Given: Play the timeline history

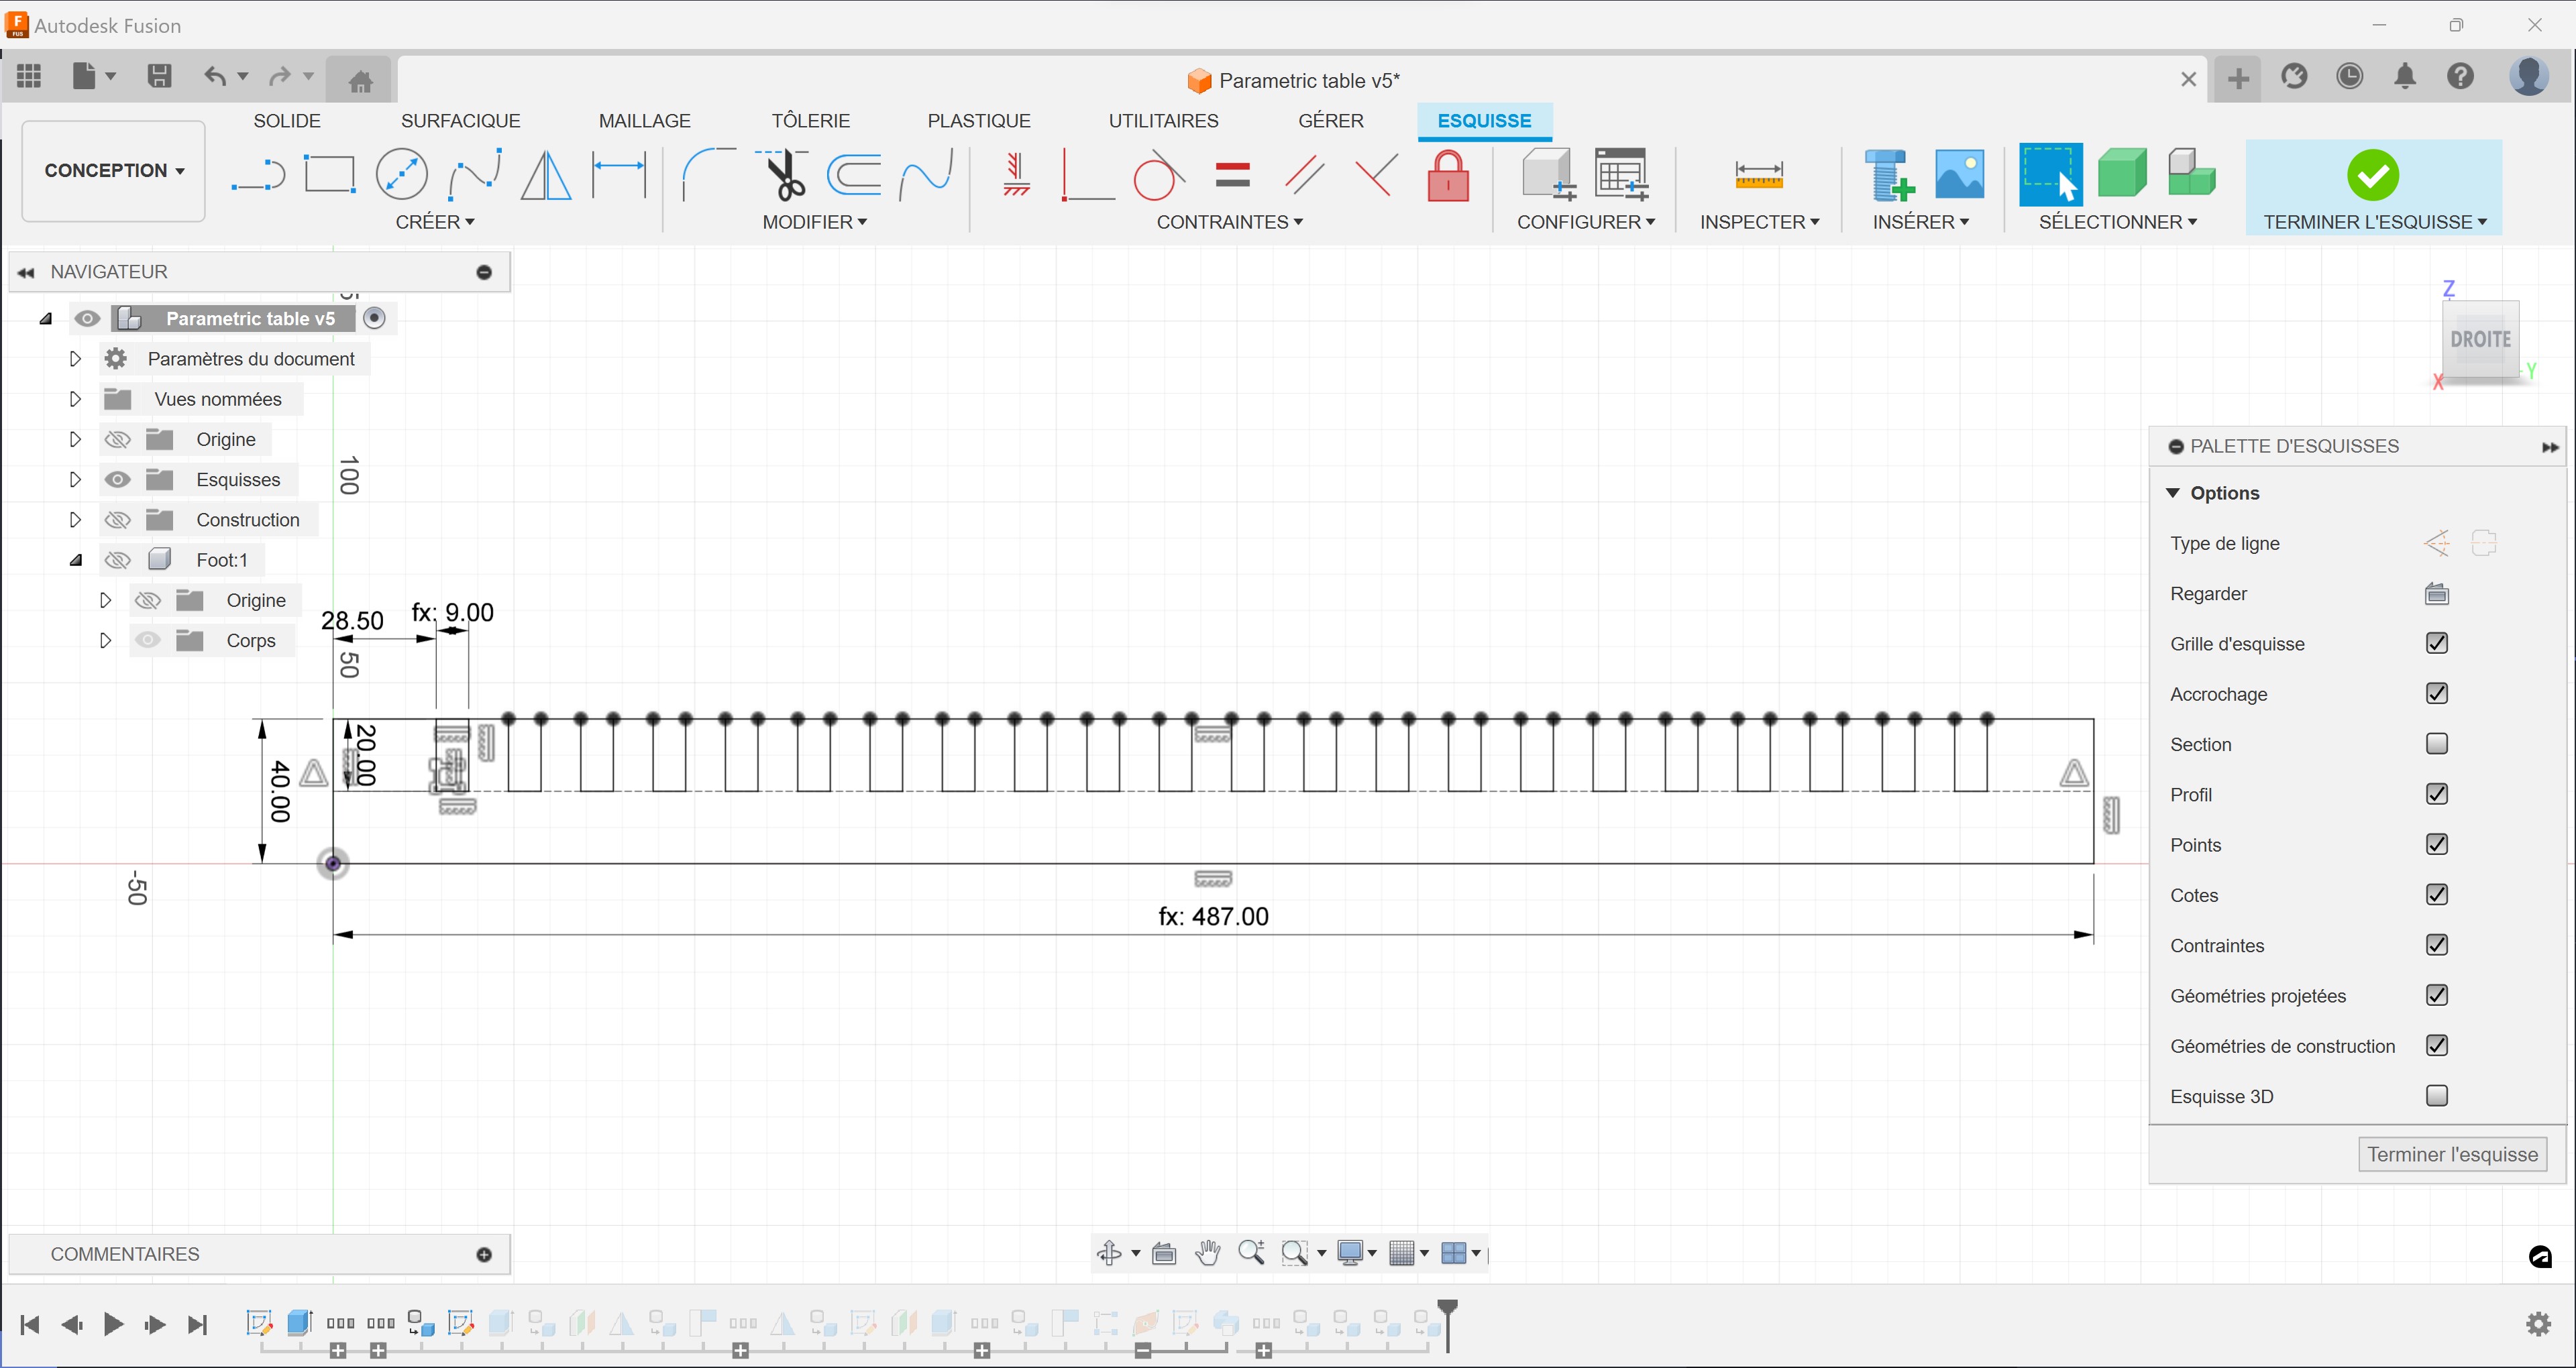Looking at the screenshot, I should 113,1325.
